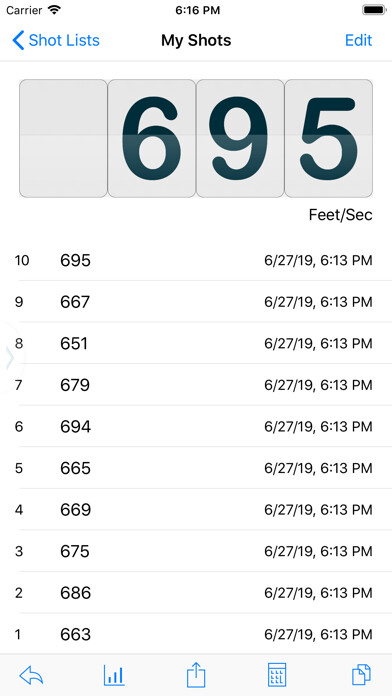Go back to Shot Lists
Screen dimensions: 392x696
click(x=56, y=40)
